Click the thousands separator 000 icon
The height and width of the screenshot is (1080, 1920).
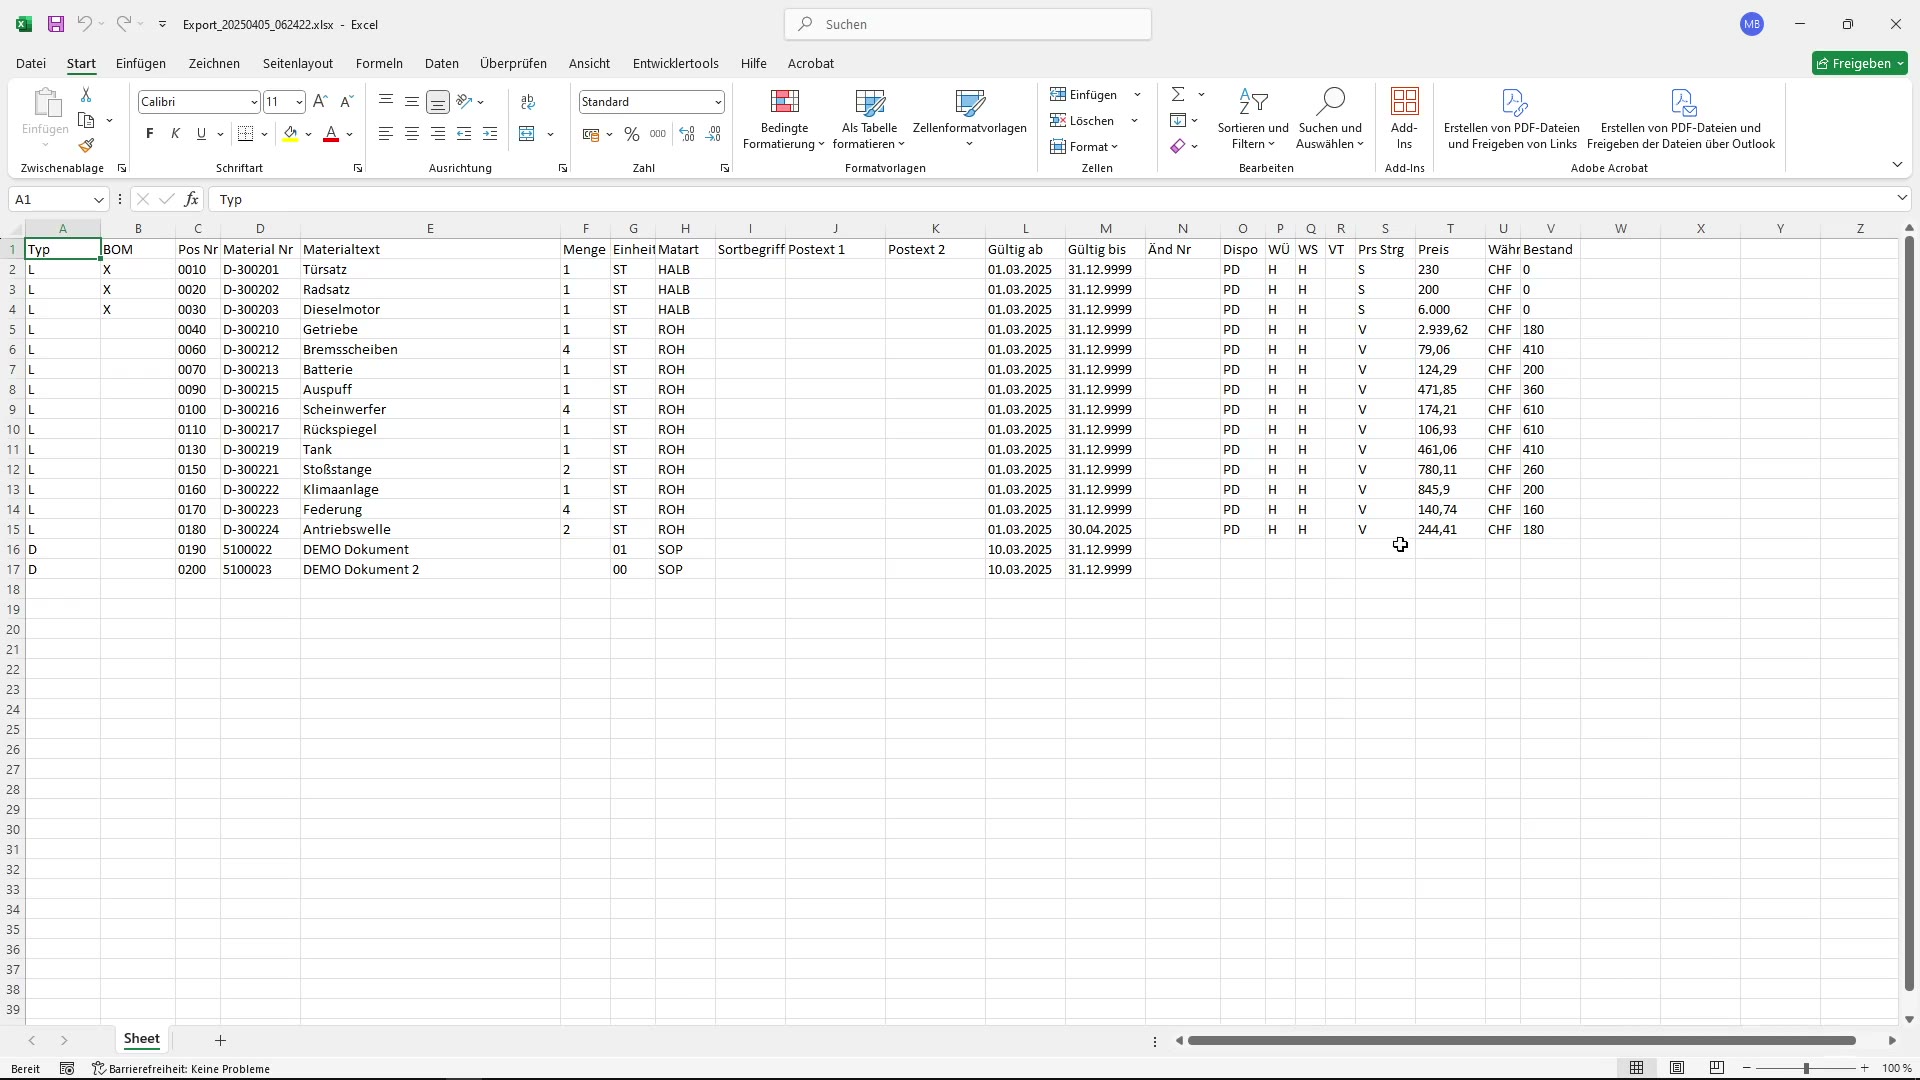coord(658,134)
